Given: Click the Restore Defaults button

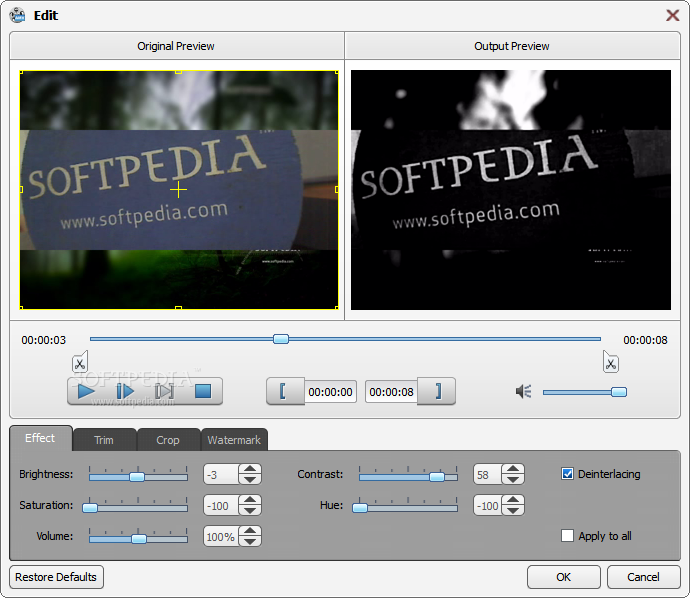Looking at the screenshot, I should (56, 577).
